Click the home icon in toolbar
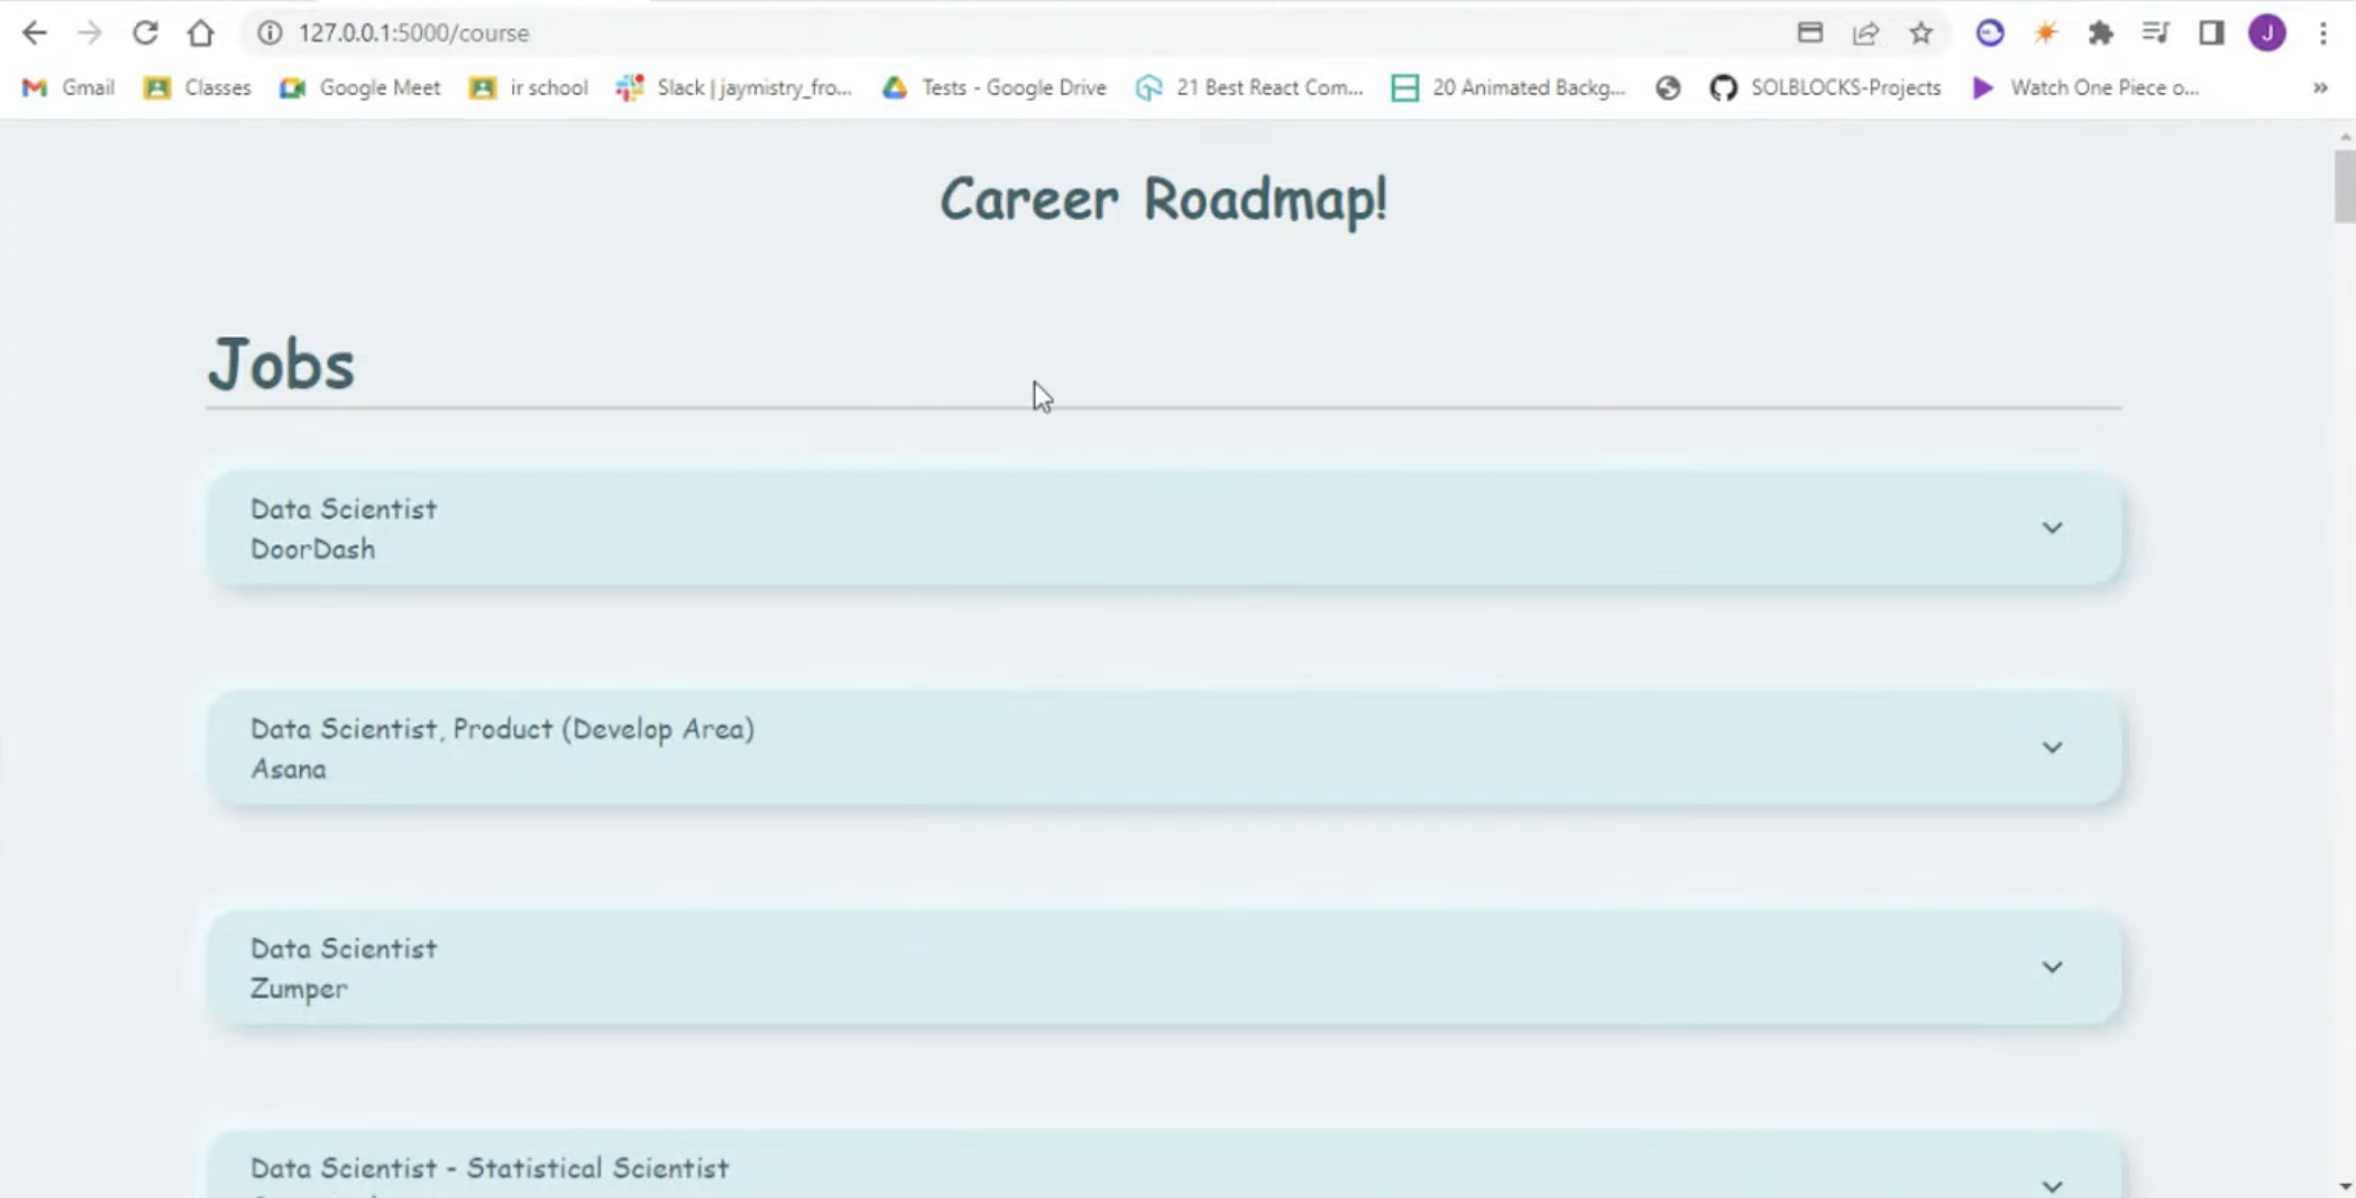 (x=201, y=33)
